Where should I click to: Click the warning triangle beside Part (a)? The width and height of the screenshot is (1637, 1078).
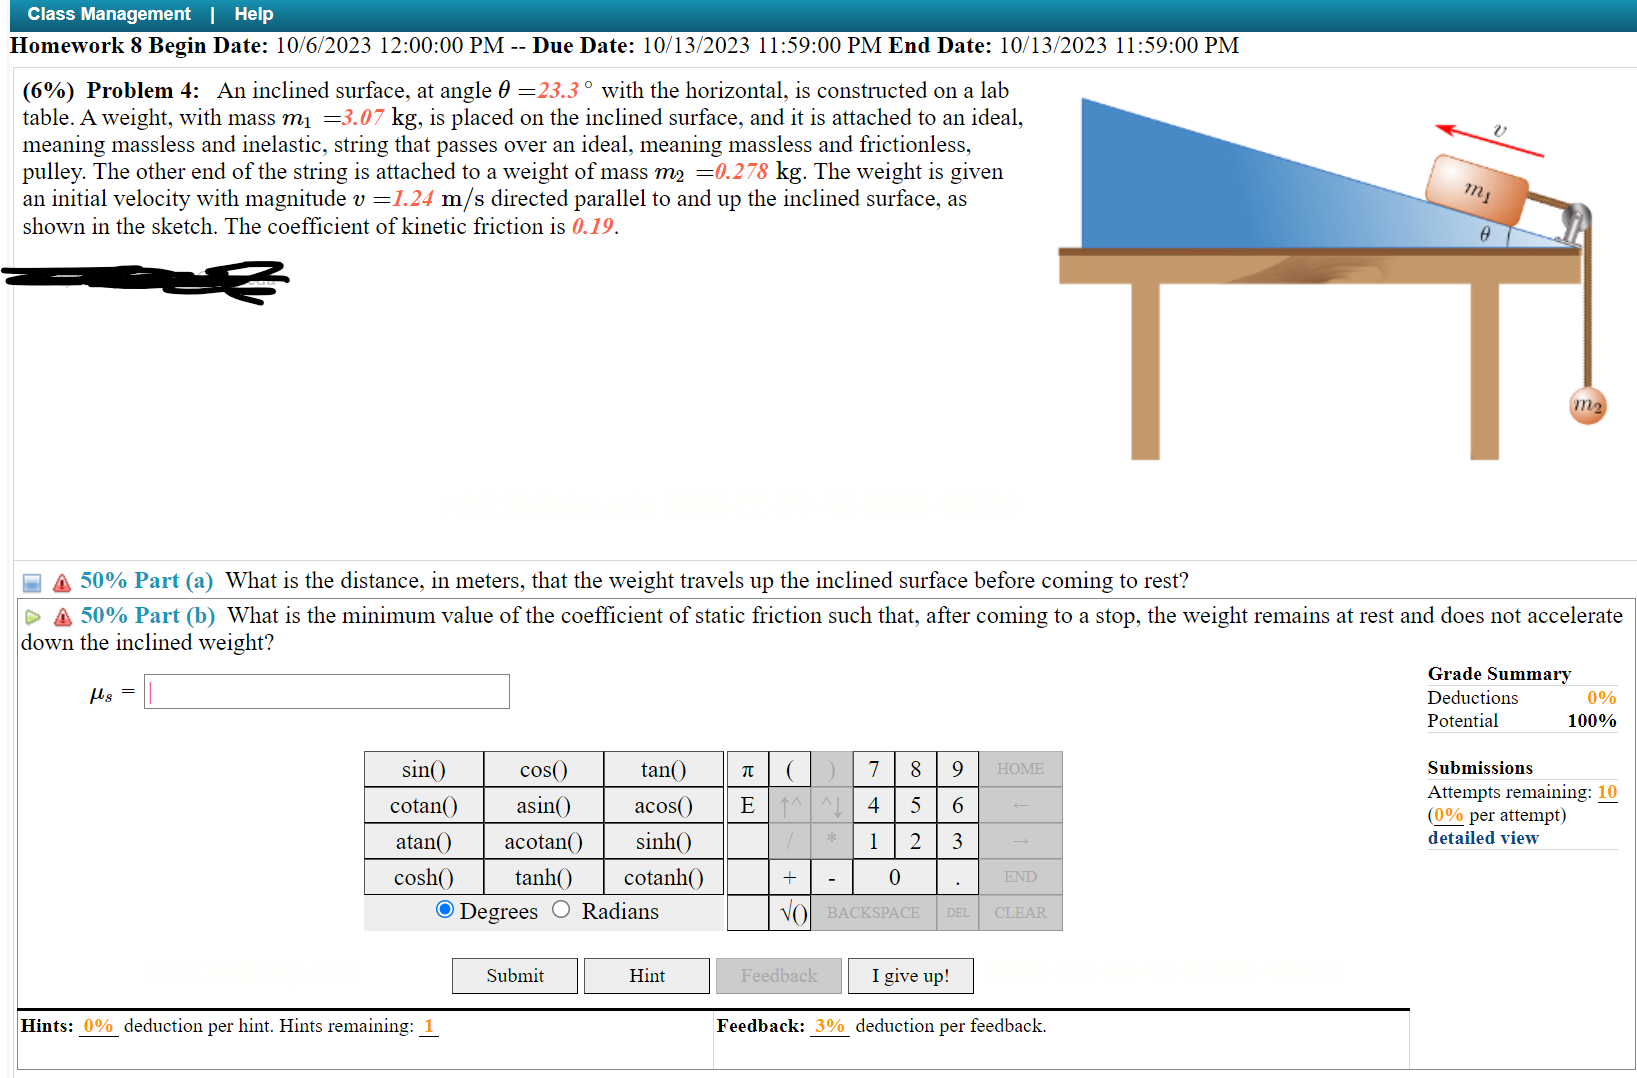[62, 580]
